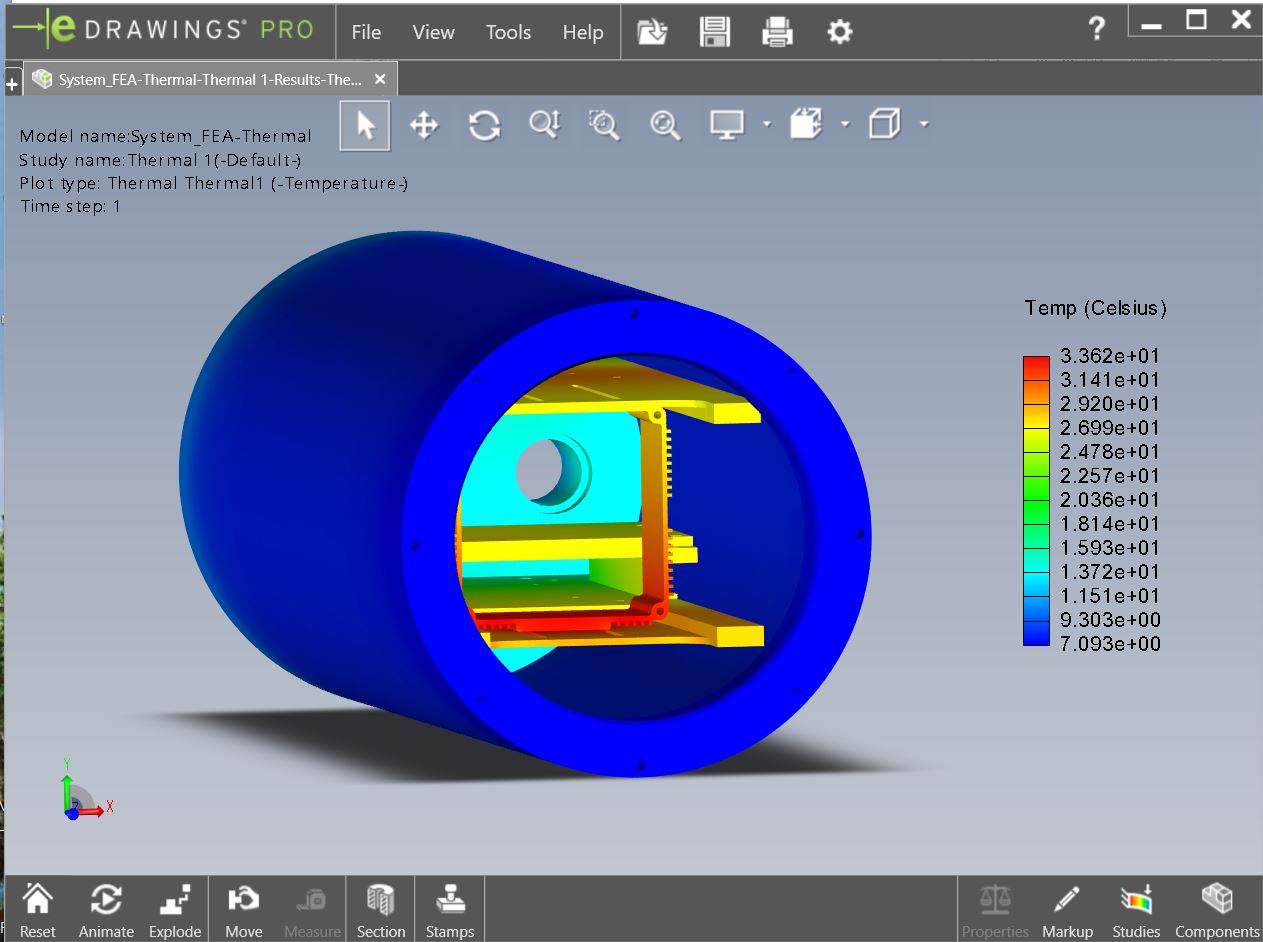Click the Section tool
1263x942 pixels.
point(381,910)
